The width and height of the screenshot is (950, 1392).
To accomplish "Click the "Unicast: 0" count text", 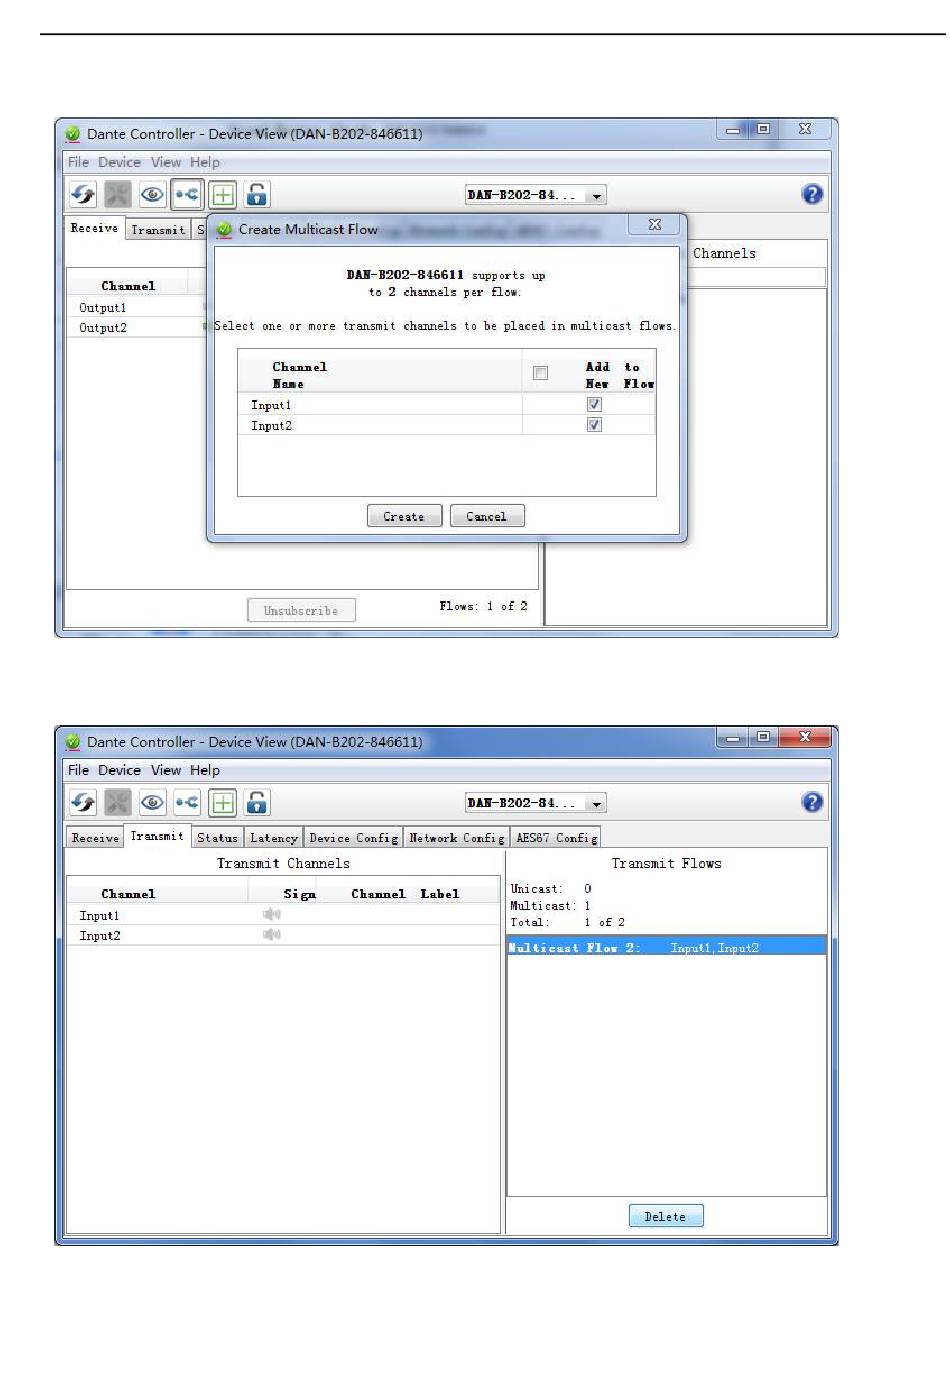I will [551, 888].
